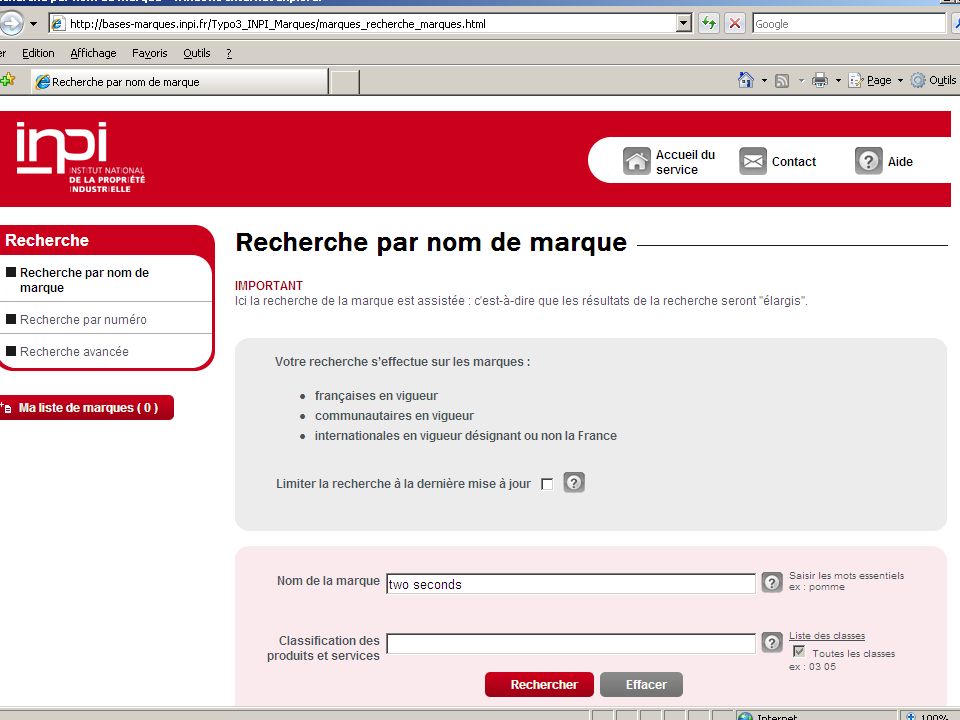
Task: Expand the address bar URL dropdown
Action: 684,23
